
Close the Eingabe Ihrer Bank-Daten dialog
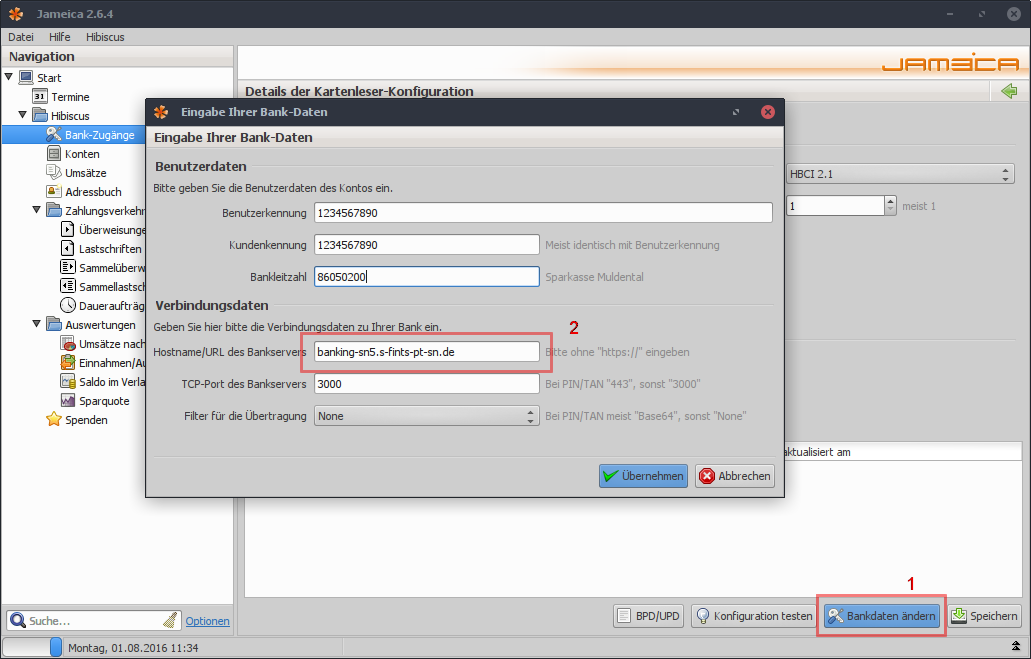coord(767,112)
